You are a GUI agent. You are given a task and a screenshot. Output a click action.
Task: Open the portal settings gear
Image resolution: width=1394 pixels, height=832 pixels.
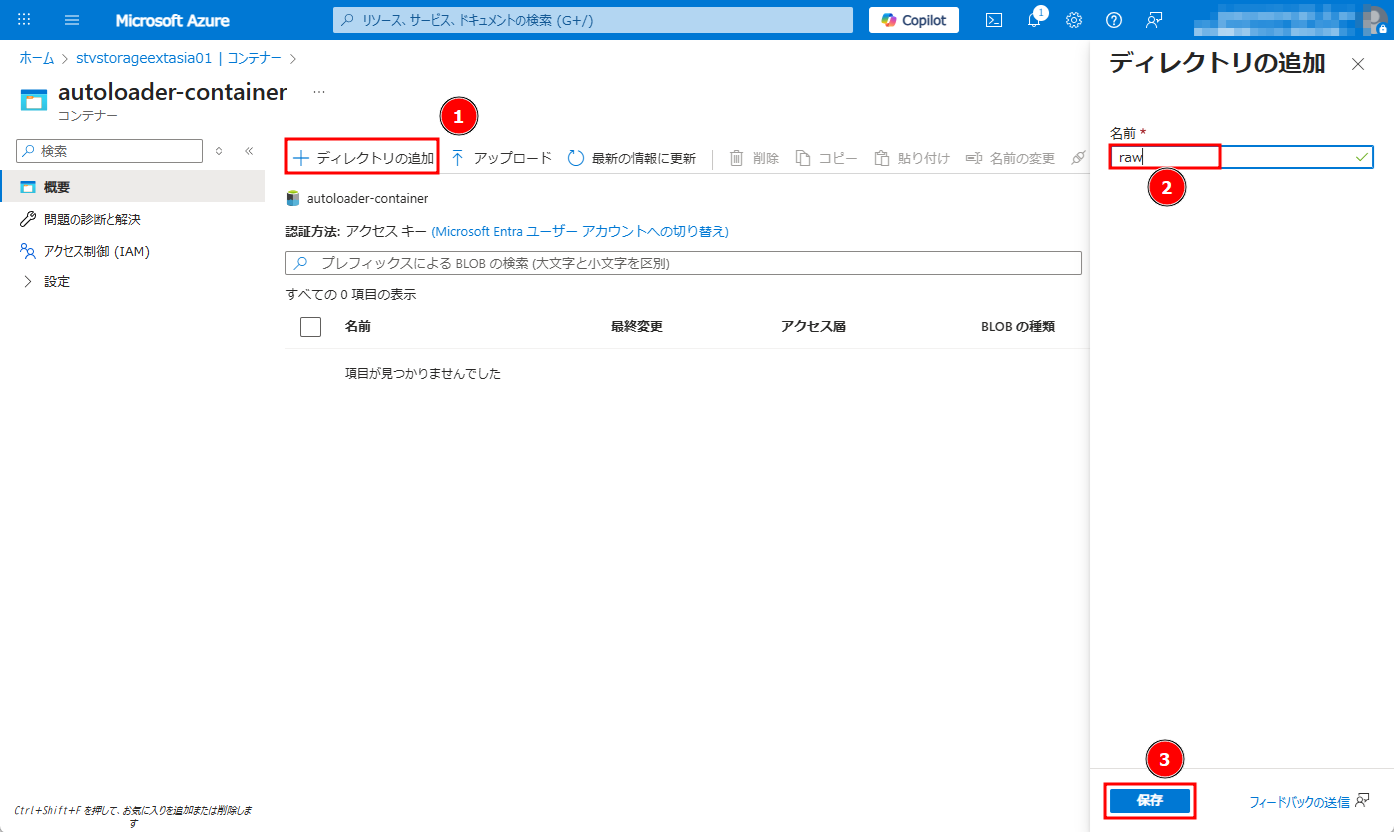tap(1074, 20)
